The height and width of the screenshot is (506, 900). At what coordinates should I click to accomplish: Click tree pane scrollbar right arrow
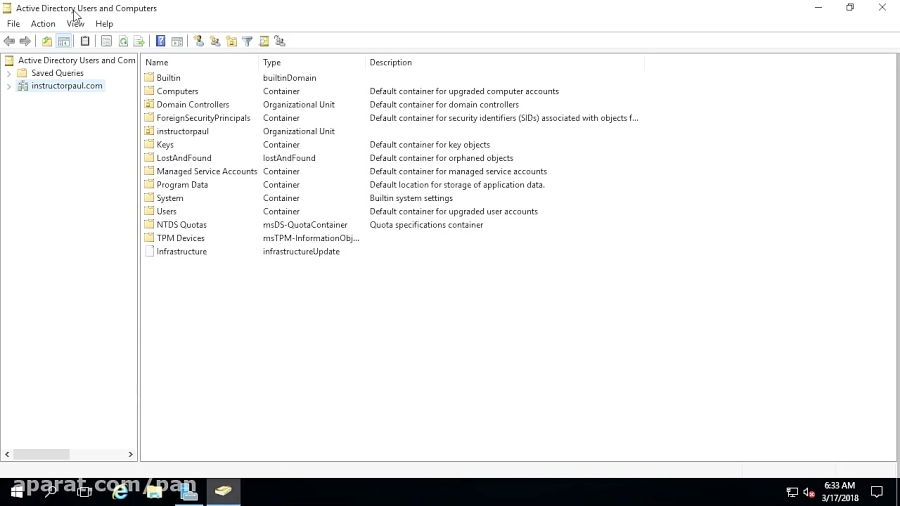[x=130, y=454]
